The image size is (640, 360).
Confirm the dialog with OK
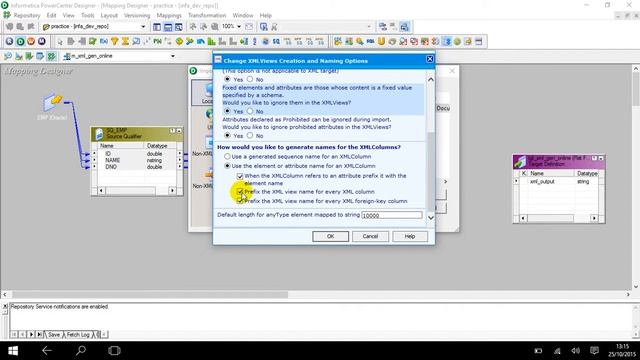[x=330, y=236]
